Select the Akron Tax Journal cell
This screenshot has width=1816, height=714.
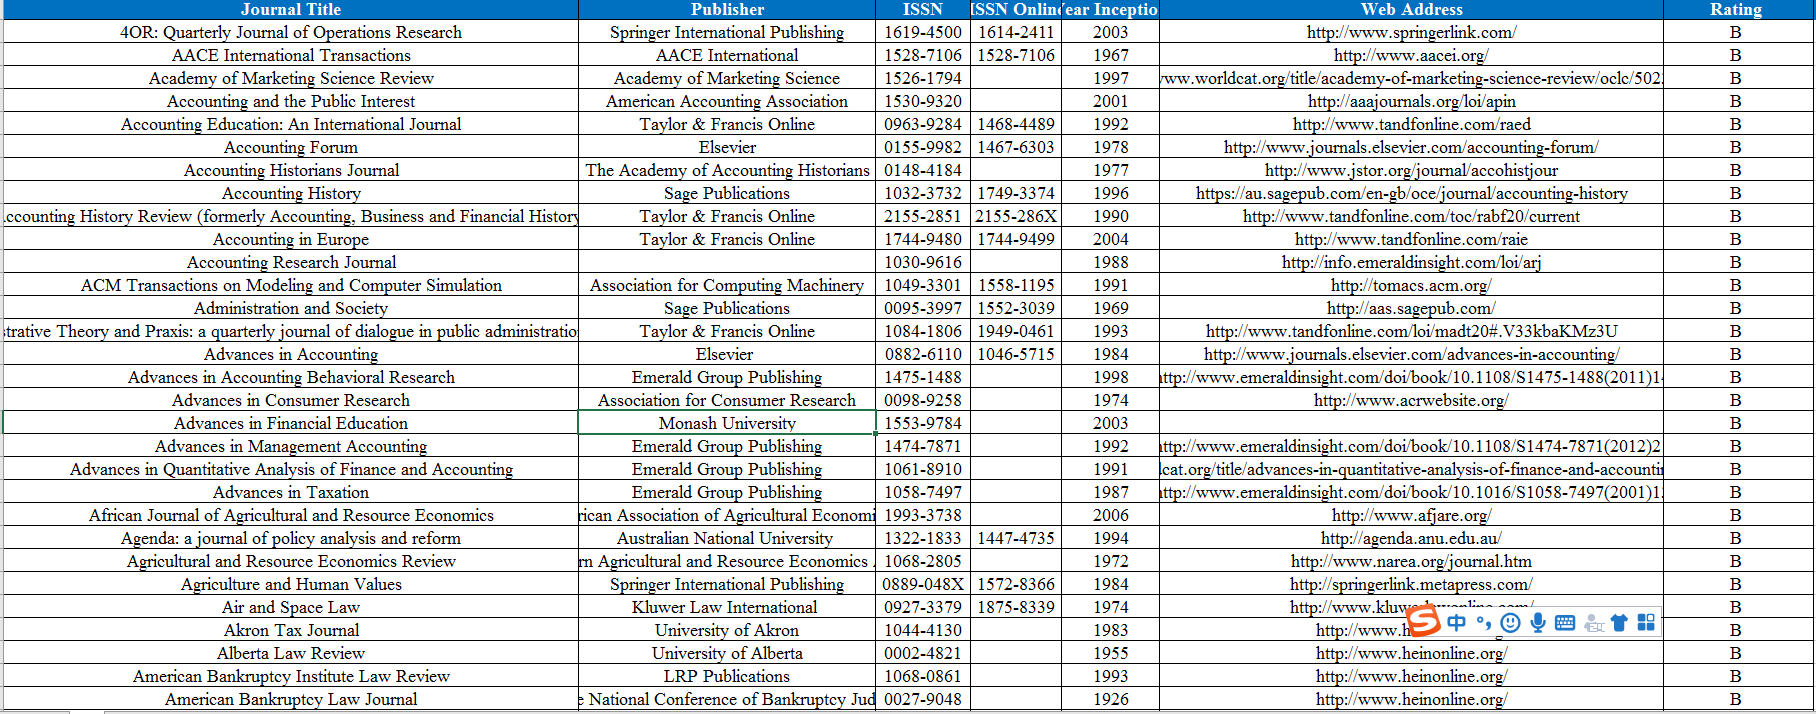point(291,630)
